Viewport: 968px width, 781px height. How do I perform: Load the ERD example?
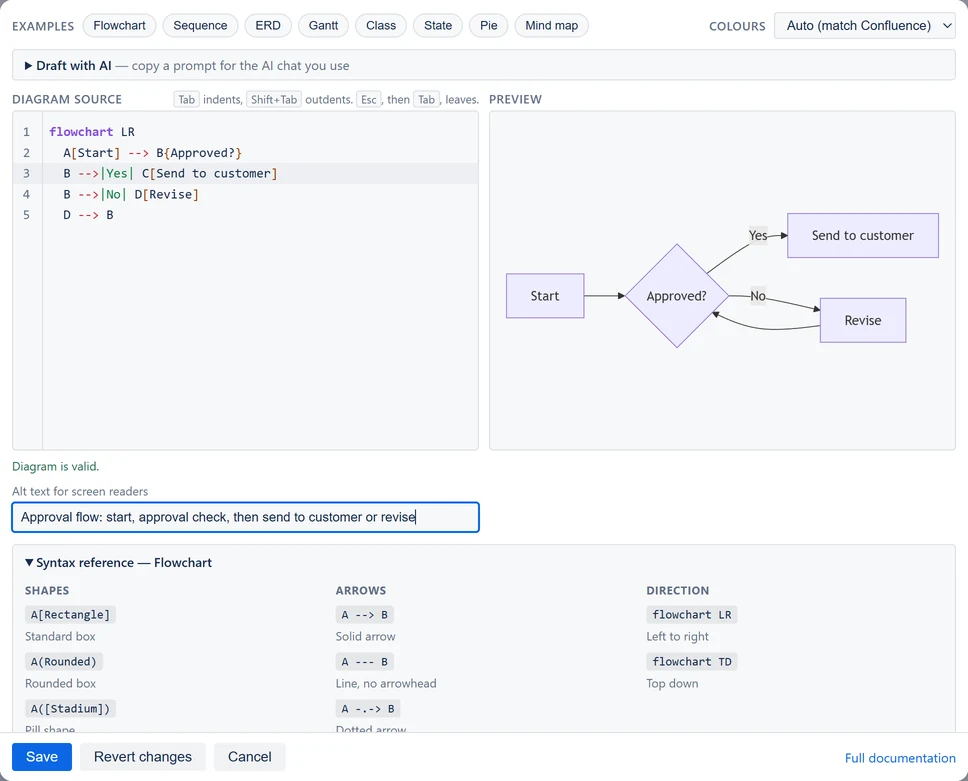268,26
